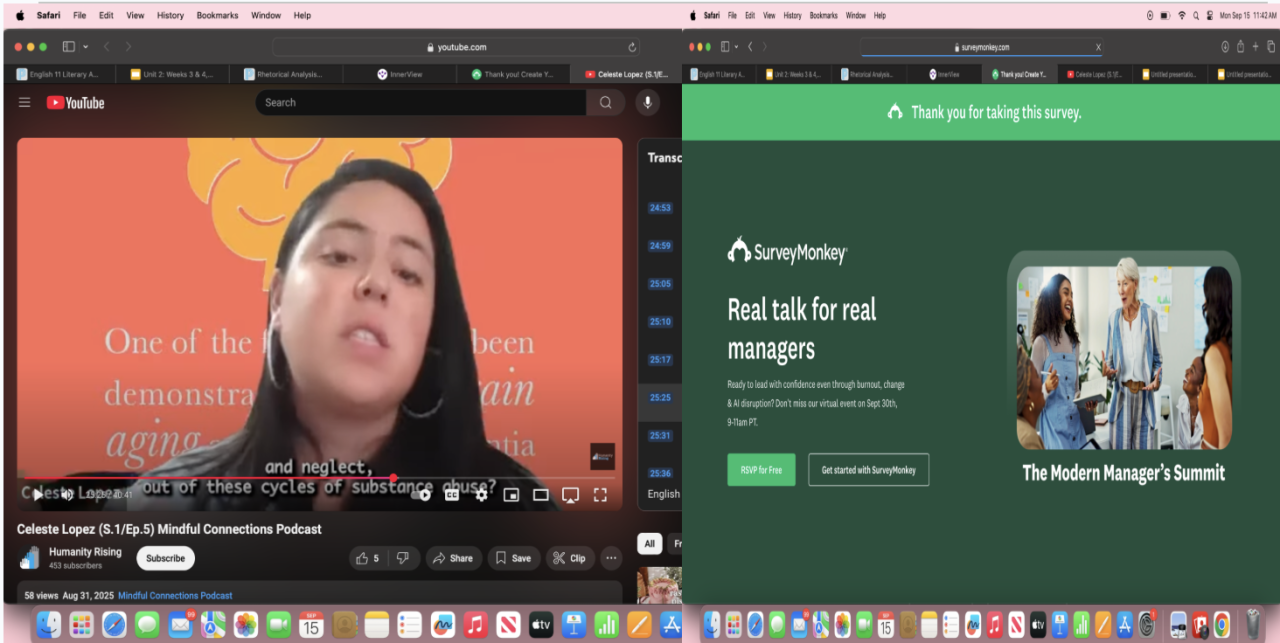This screenshot has height=643, width=1280.
Task: Click the youtube.com address bar
Action: click(456, 47)
